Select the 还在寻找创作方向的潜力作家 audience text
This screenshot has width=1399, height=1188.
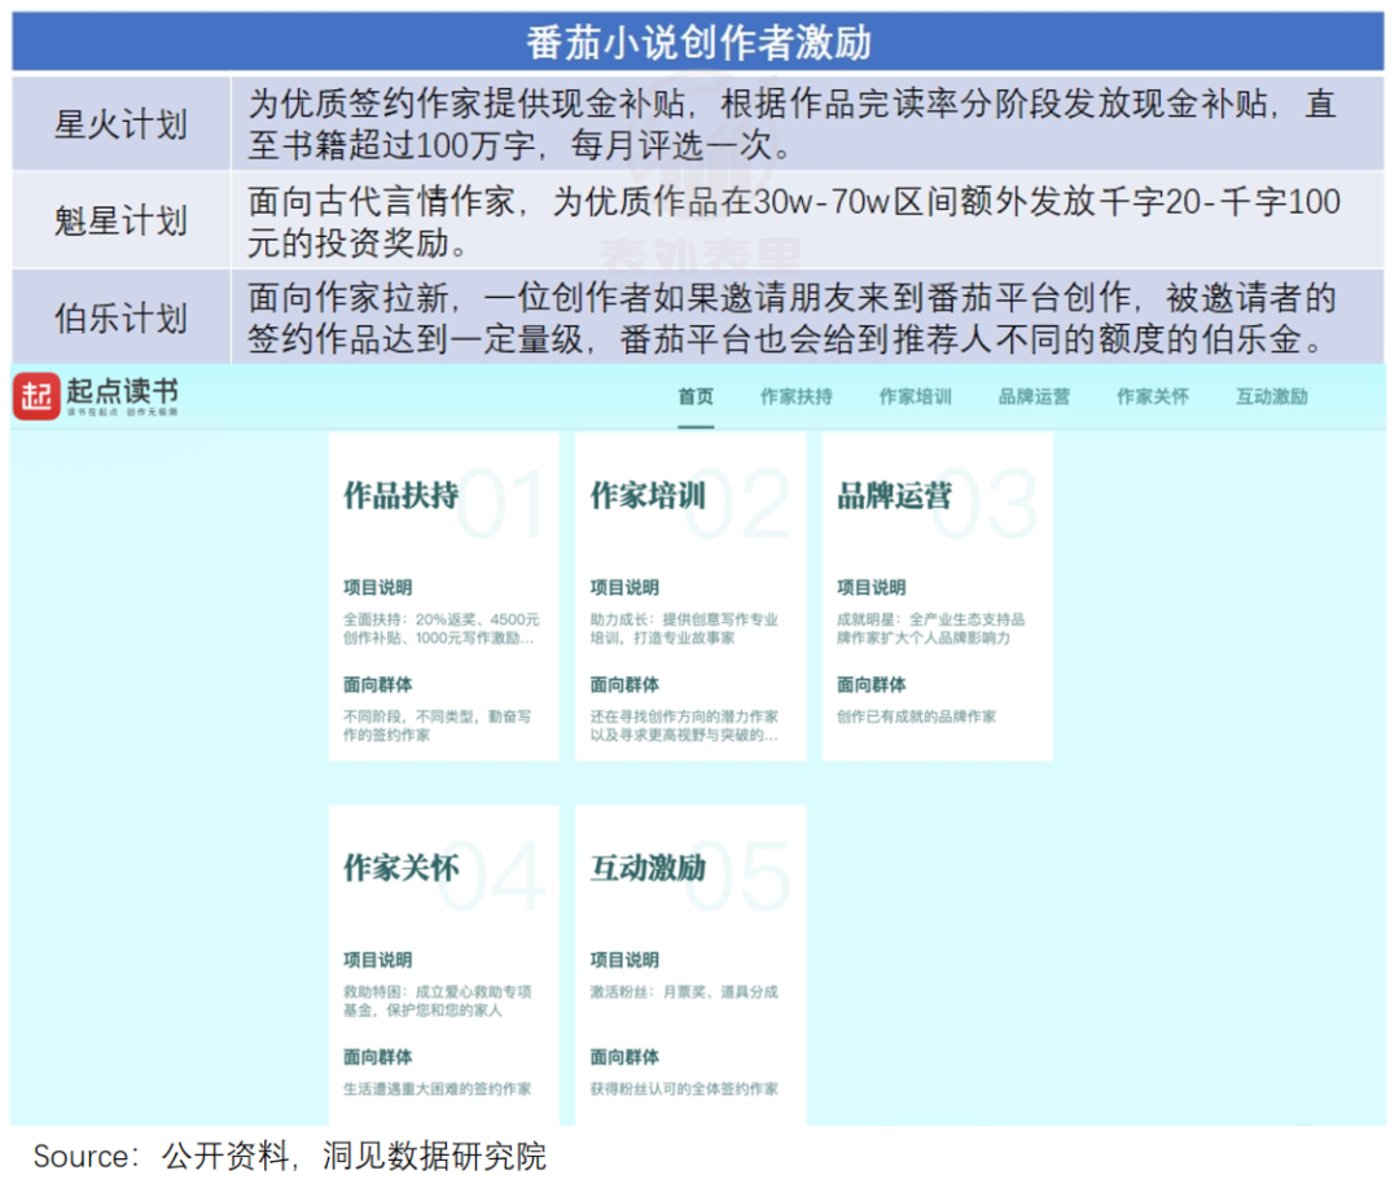684,726
